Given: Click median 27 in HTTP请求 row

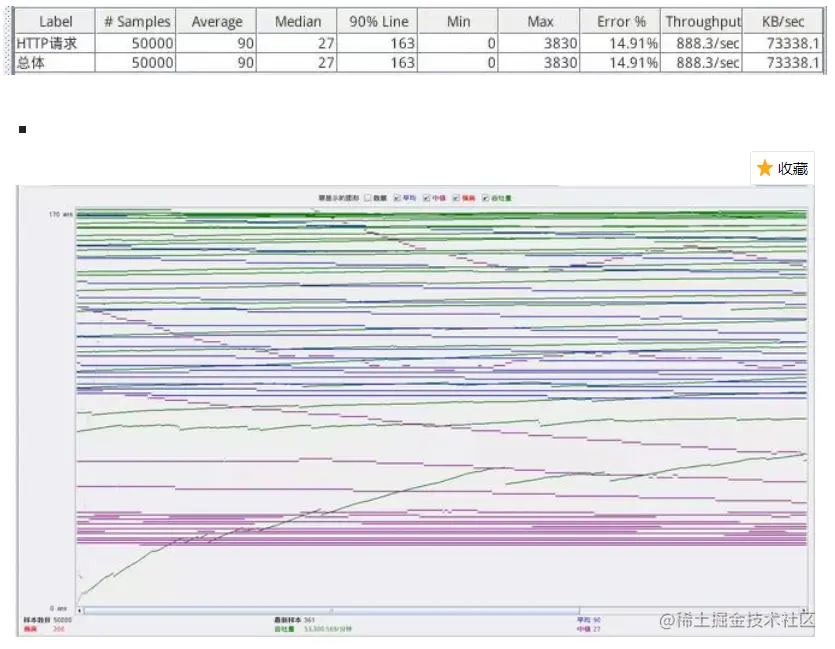Looking at the screenshot, I should point(326,43).
